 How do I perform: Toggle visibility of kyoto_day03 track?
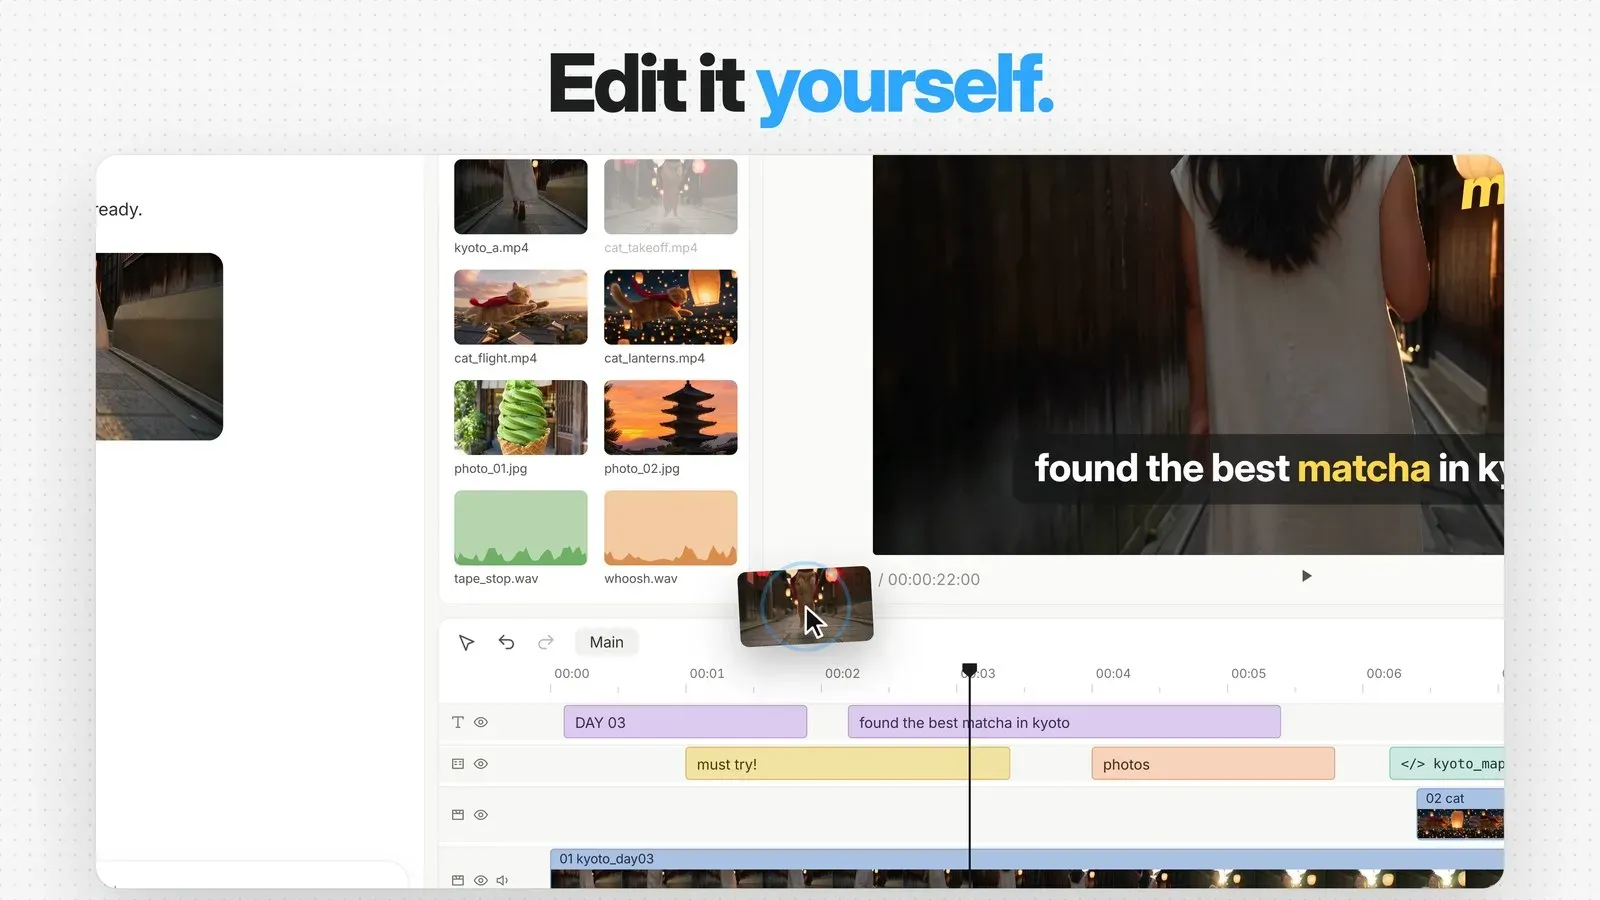pyautogui.click(x=481, y=881)
